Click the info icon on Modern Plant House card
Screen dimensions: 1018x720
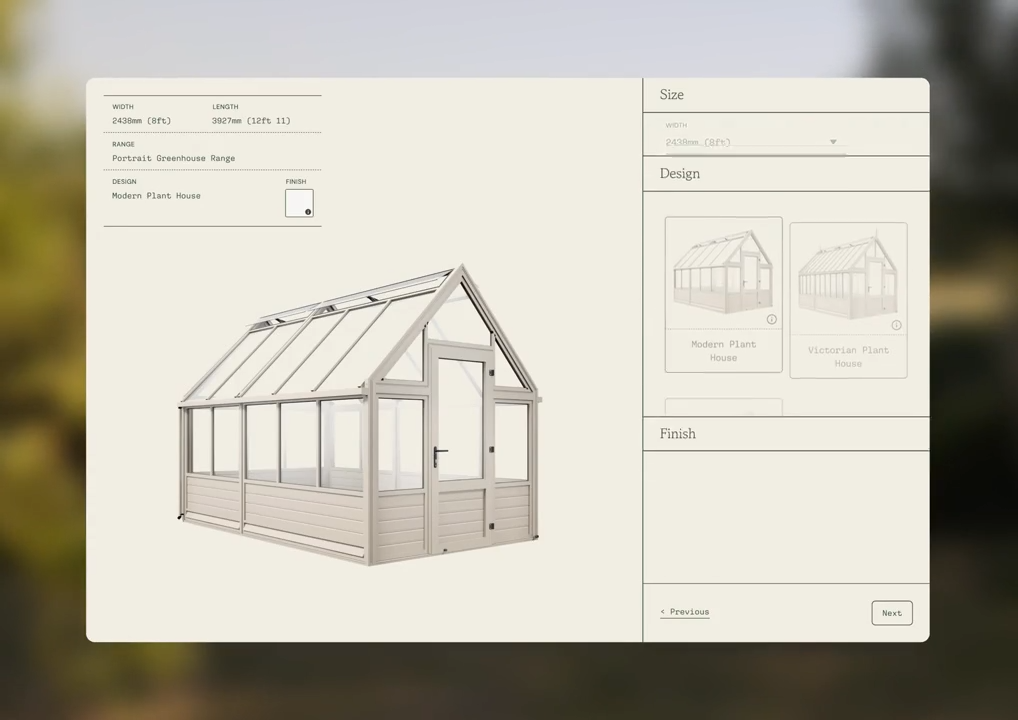771,320
